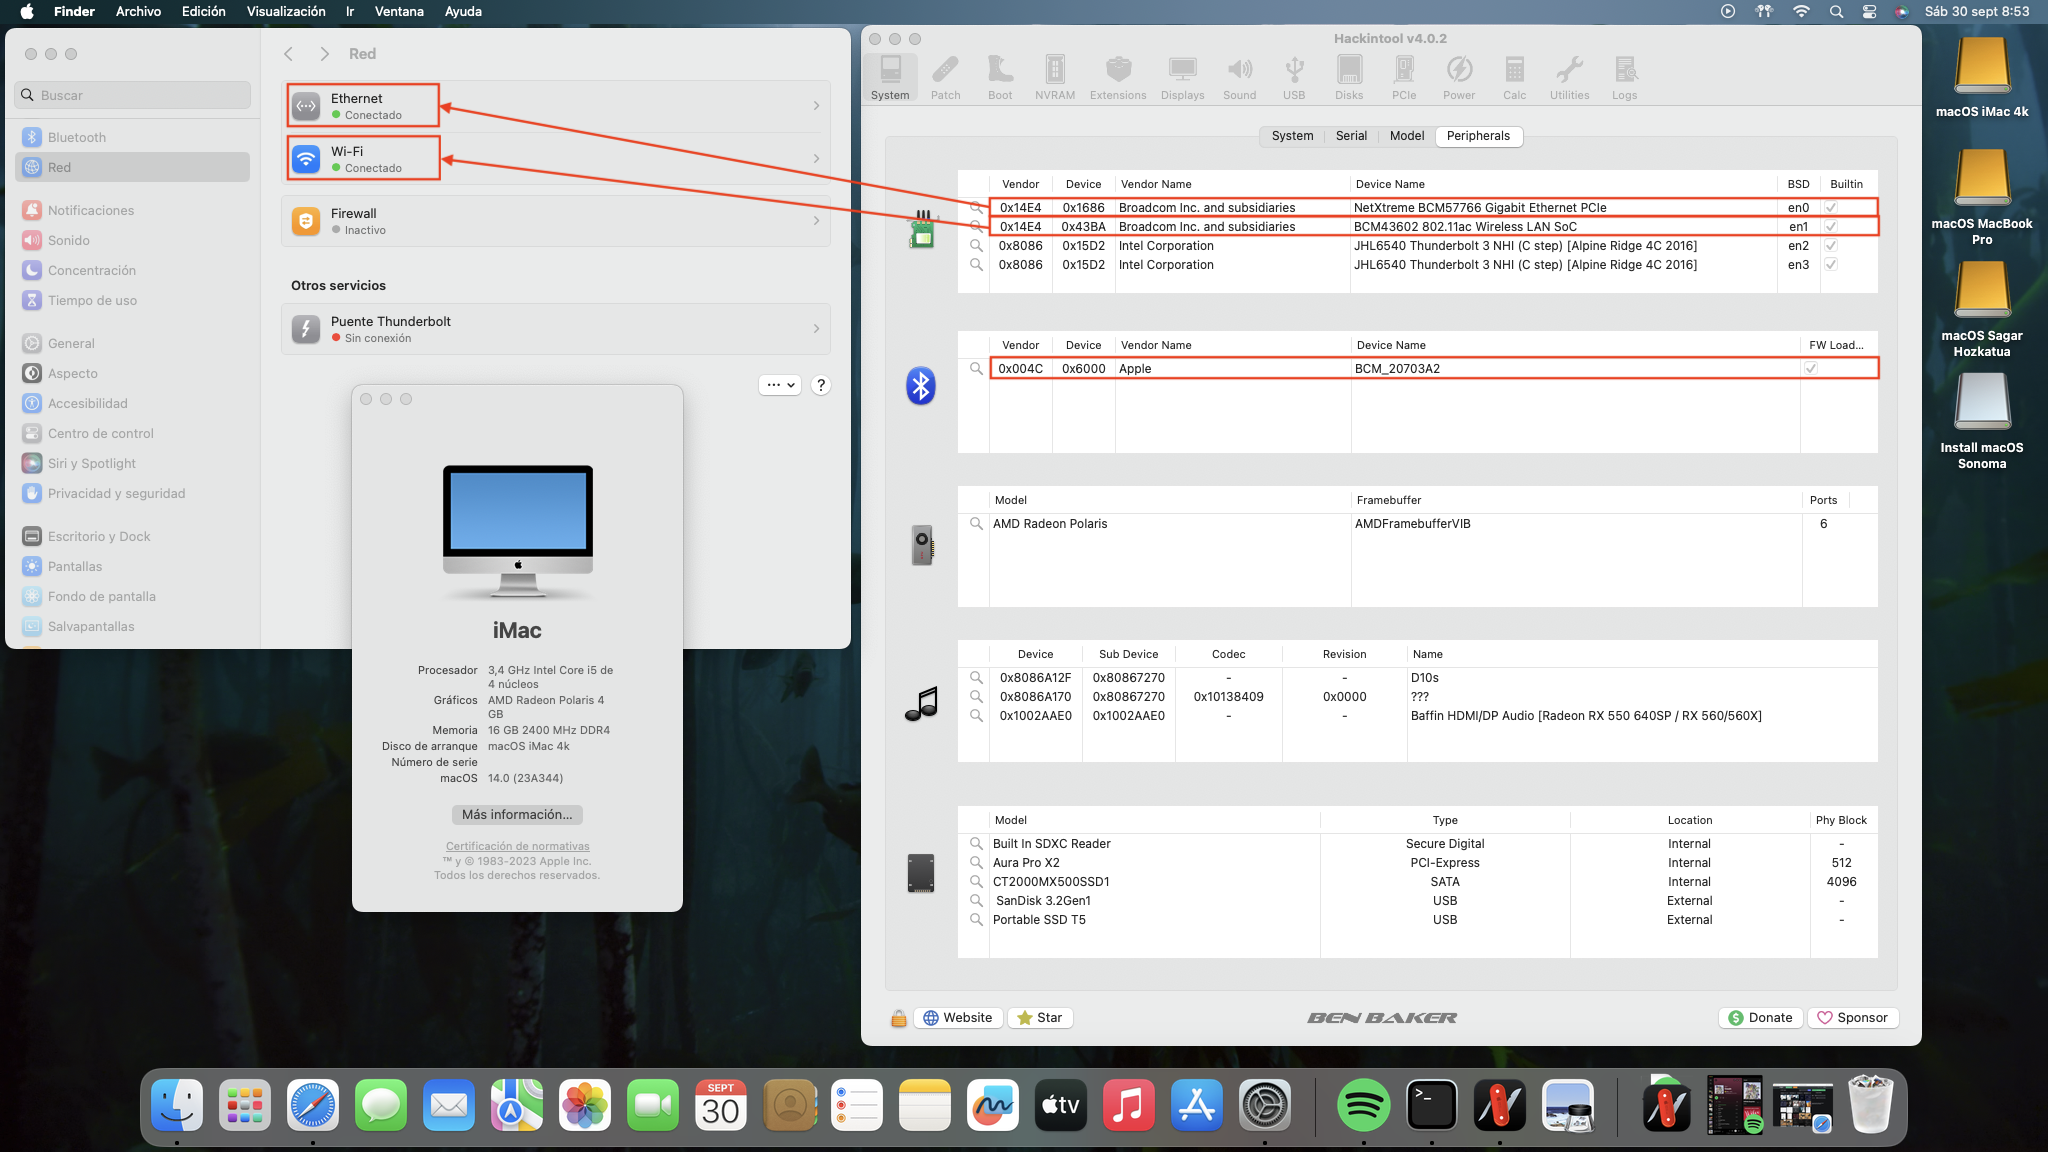The image size is (2048, 1152).
Task: Expand the Wi-Fi network service row
Action: coord(556,159)
